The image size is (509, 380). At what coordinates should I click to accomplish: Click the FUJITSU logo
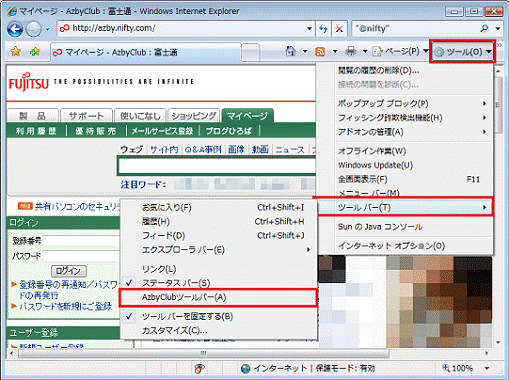29,82
